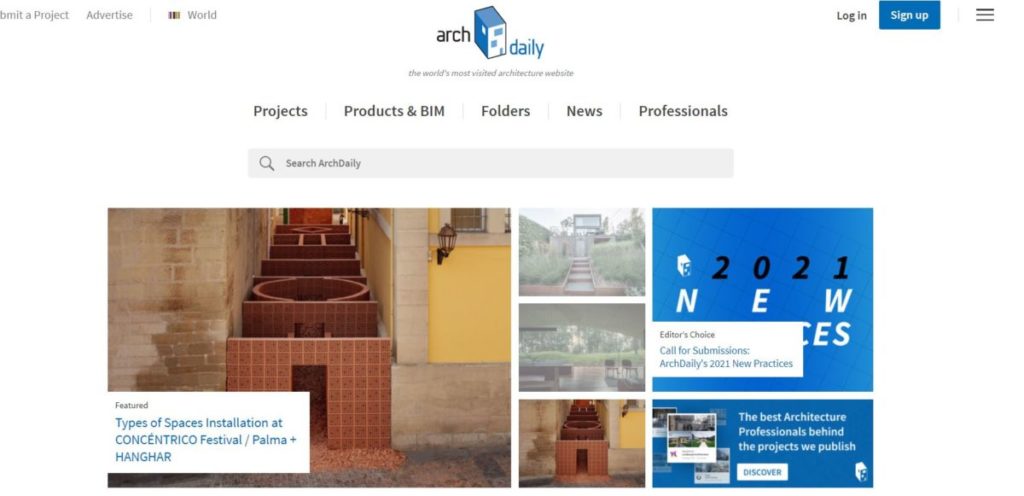This screenshot has width=1024, height=496.
Task: Open the World region selector
Action: (x=193, y=15)
